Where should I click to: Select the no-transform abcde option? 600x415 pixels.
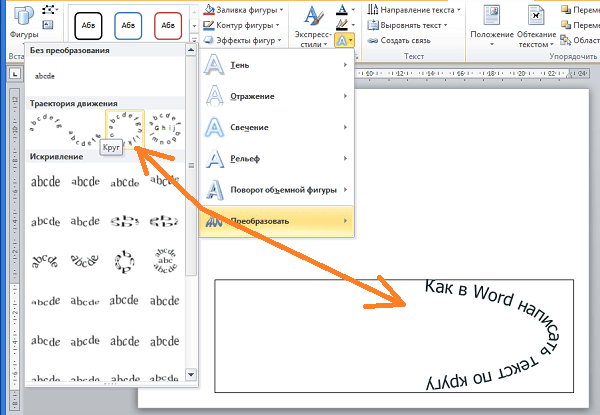[45, 76]
